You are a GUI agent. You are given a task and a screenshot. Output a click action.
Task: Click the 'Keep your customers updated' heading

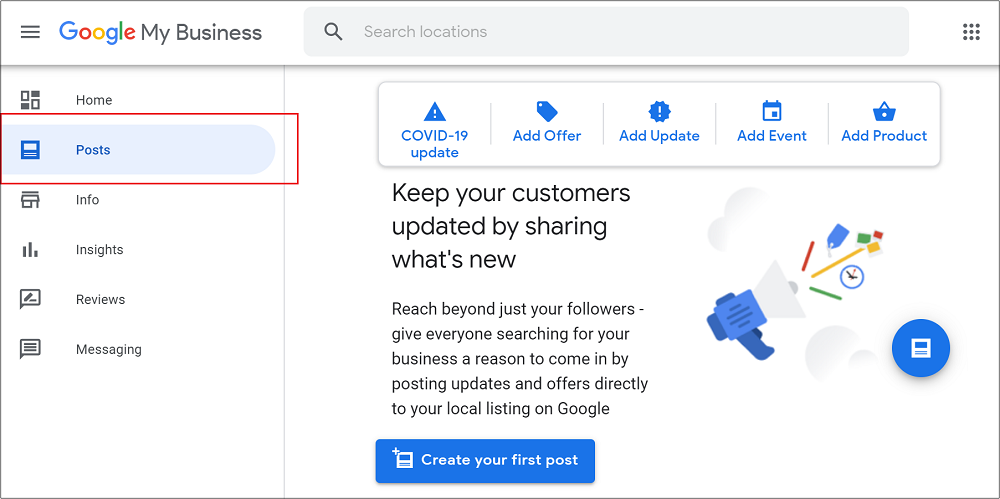pyautogui.click(x=511, y=226)
